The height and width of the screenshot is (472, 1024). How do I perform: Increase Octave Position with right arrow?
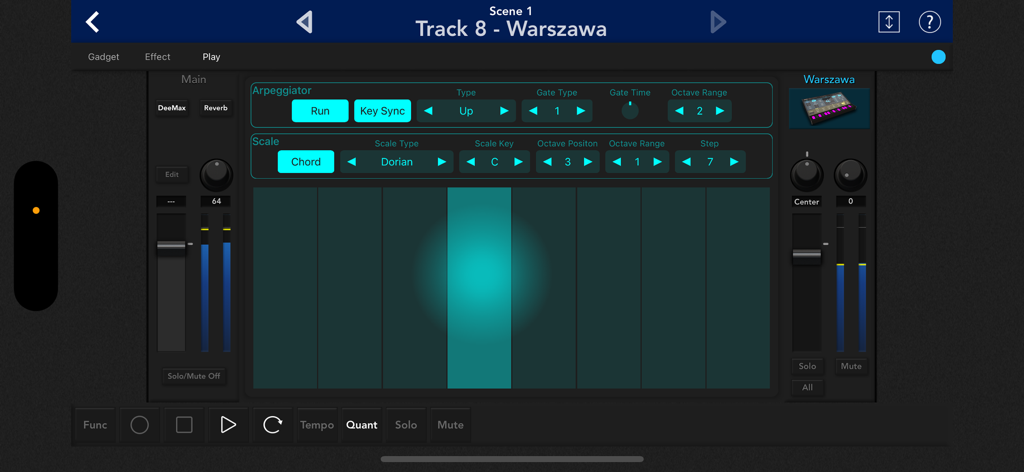click(x=588, y=162)
